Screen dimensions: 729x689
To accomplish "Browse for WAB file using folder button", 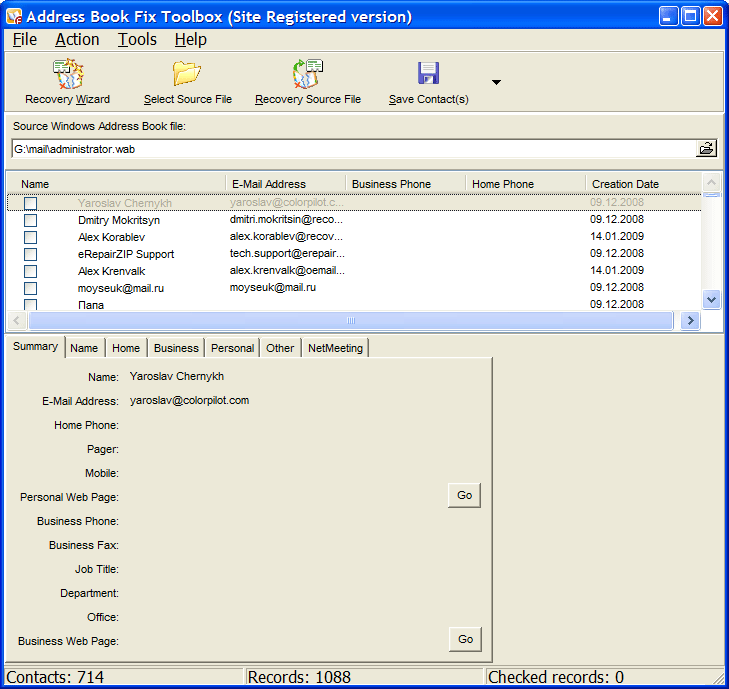I will [x=706, y=149].
